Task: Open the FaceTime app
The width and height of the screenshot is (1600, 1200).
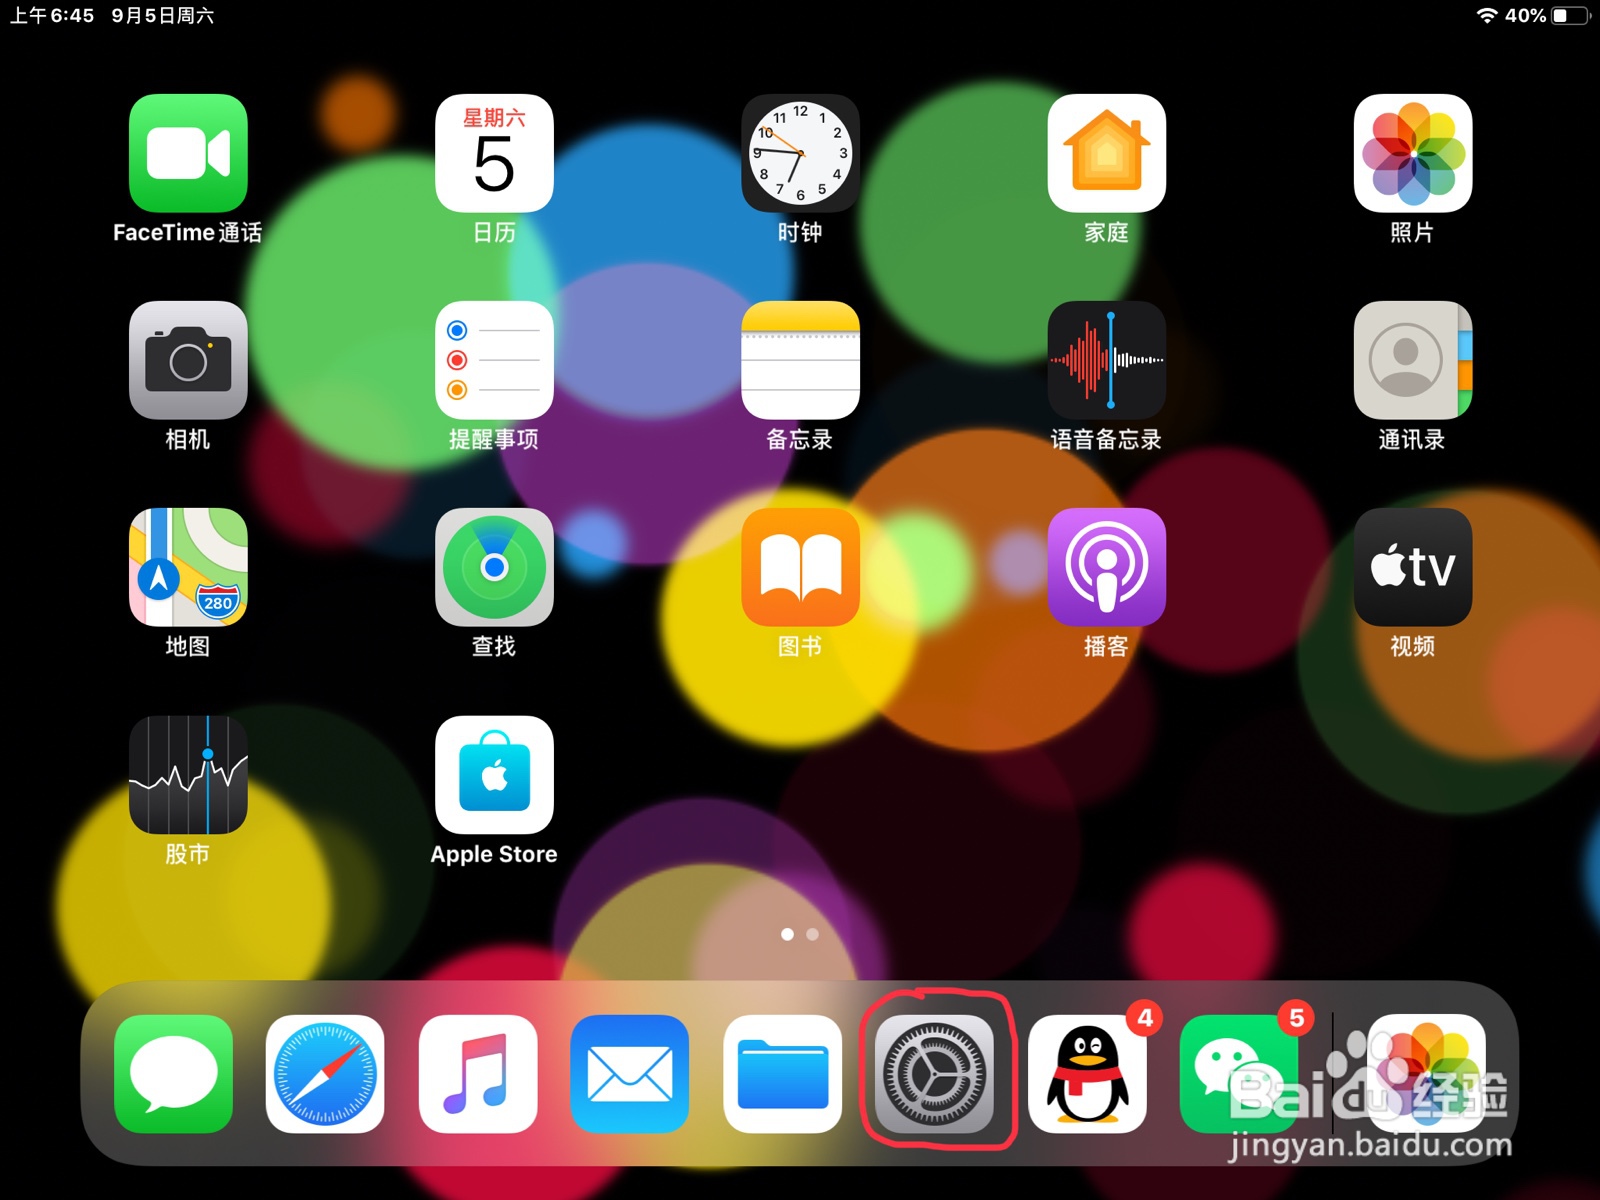Action: coord(188,153)
